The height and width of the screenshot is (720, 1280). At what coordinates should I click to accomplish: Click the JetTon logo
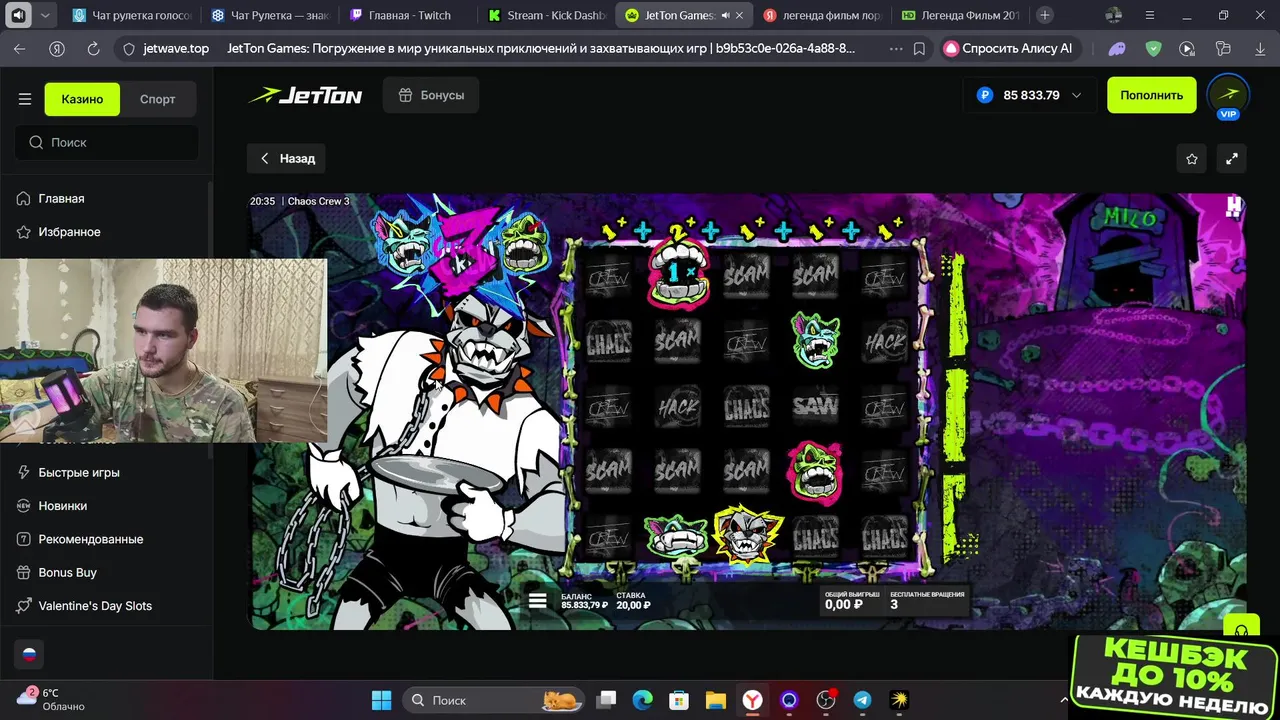coord(305,95)
